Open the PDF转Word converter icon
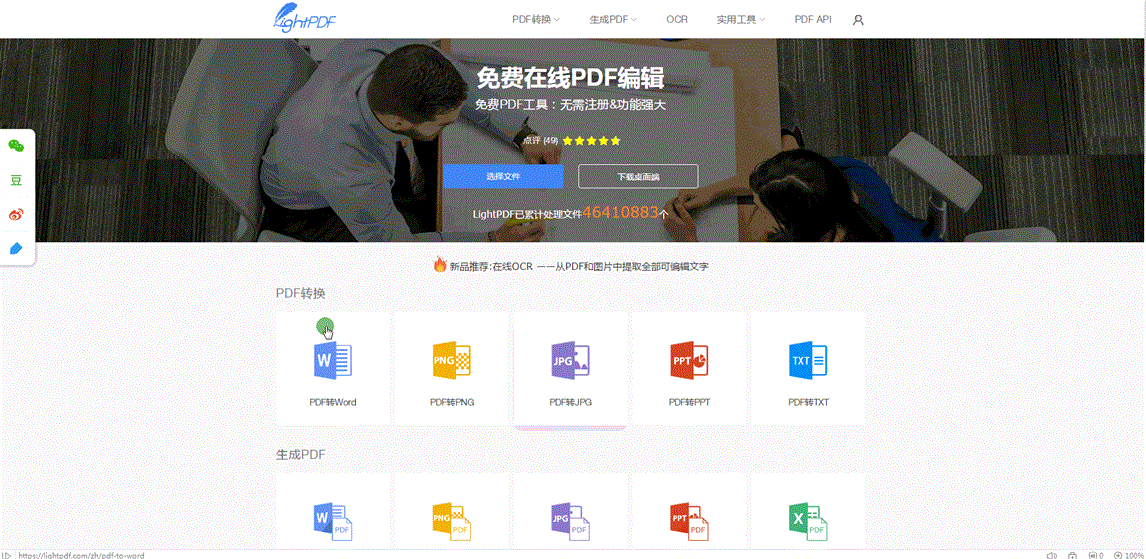 point(332,361)
